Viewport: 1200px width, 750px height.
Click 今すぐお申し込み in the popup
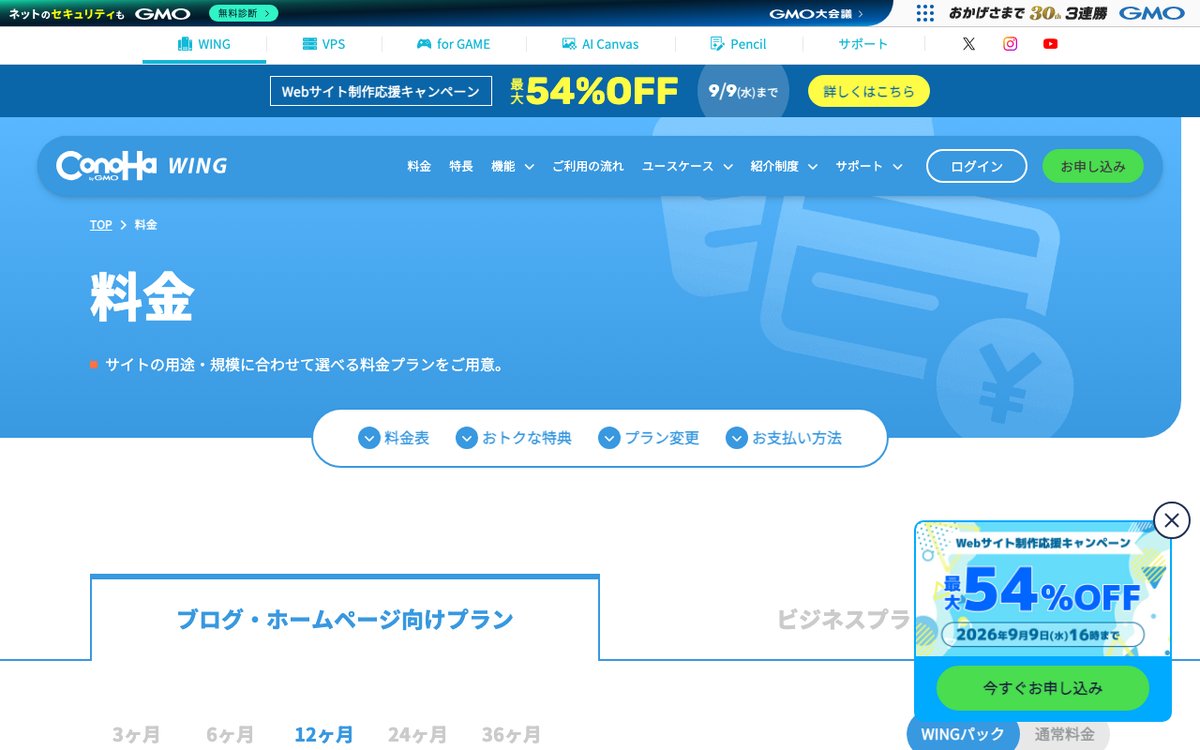[1043, 688]
